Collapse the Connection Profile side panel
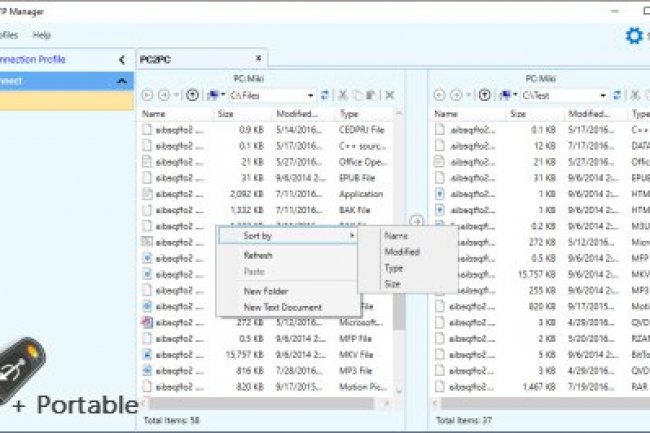Image resolution: width=650 pixels, height=433 pixels. coord(121,60)
